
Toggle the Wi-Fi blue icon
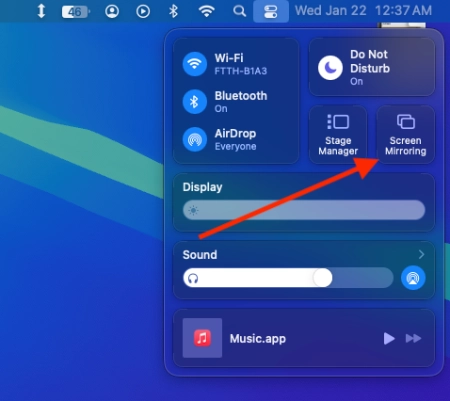(x=195, y=64)
